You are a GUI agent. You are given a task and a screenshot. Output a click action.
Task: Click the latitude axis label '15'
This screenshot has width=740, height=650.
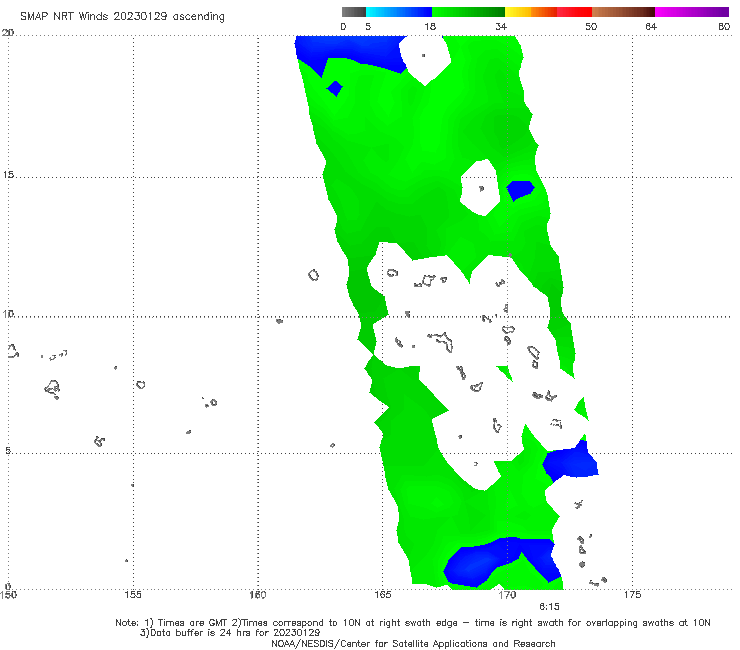coord(8,175)
